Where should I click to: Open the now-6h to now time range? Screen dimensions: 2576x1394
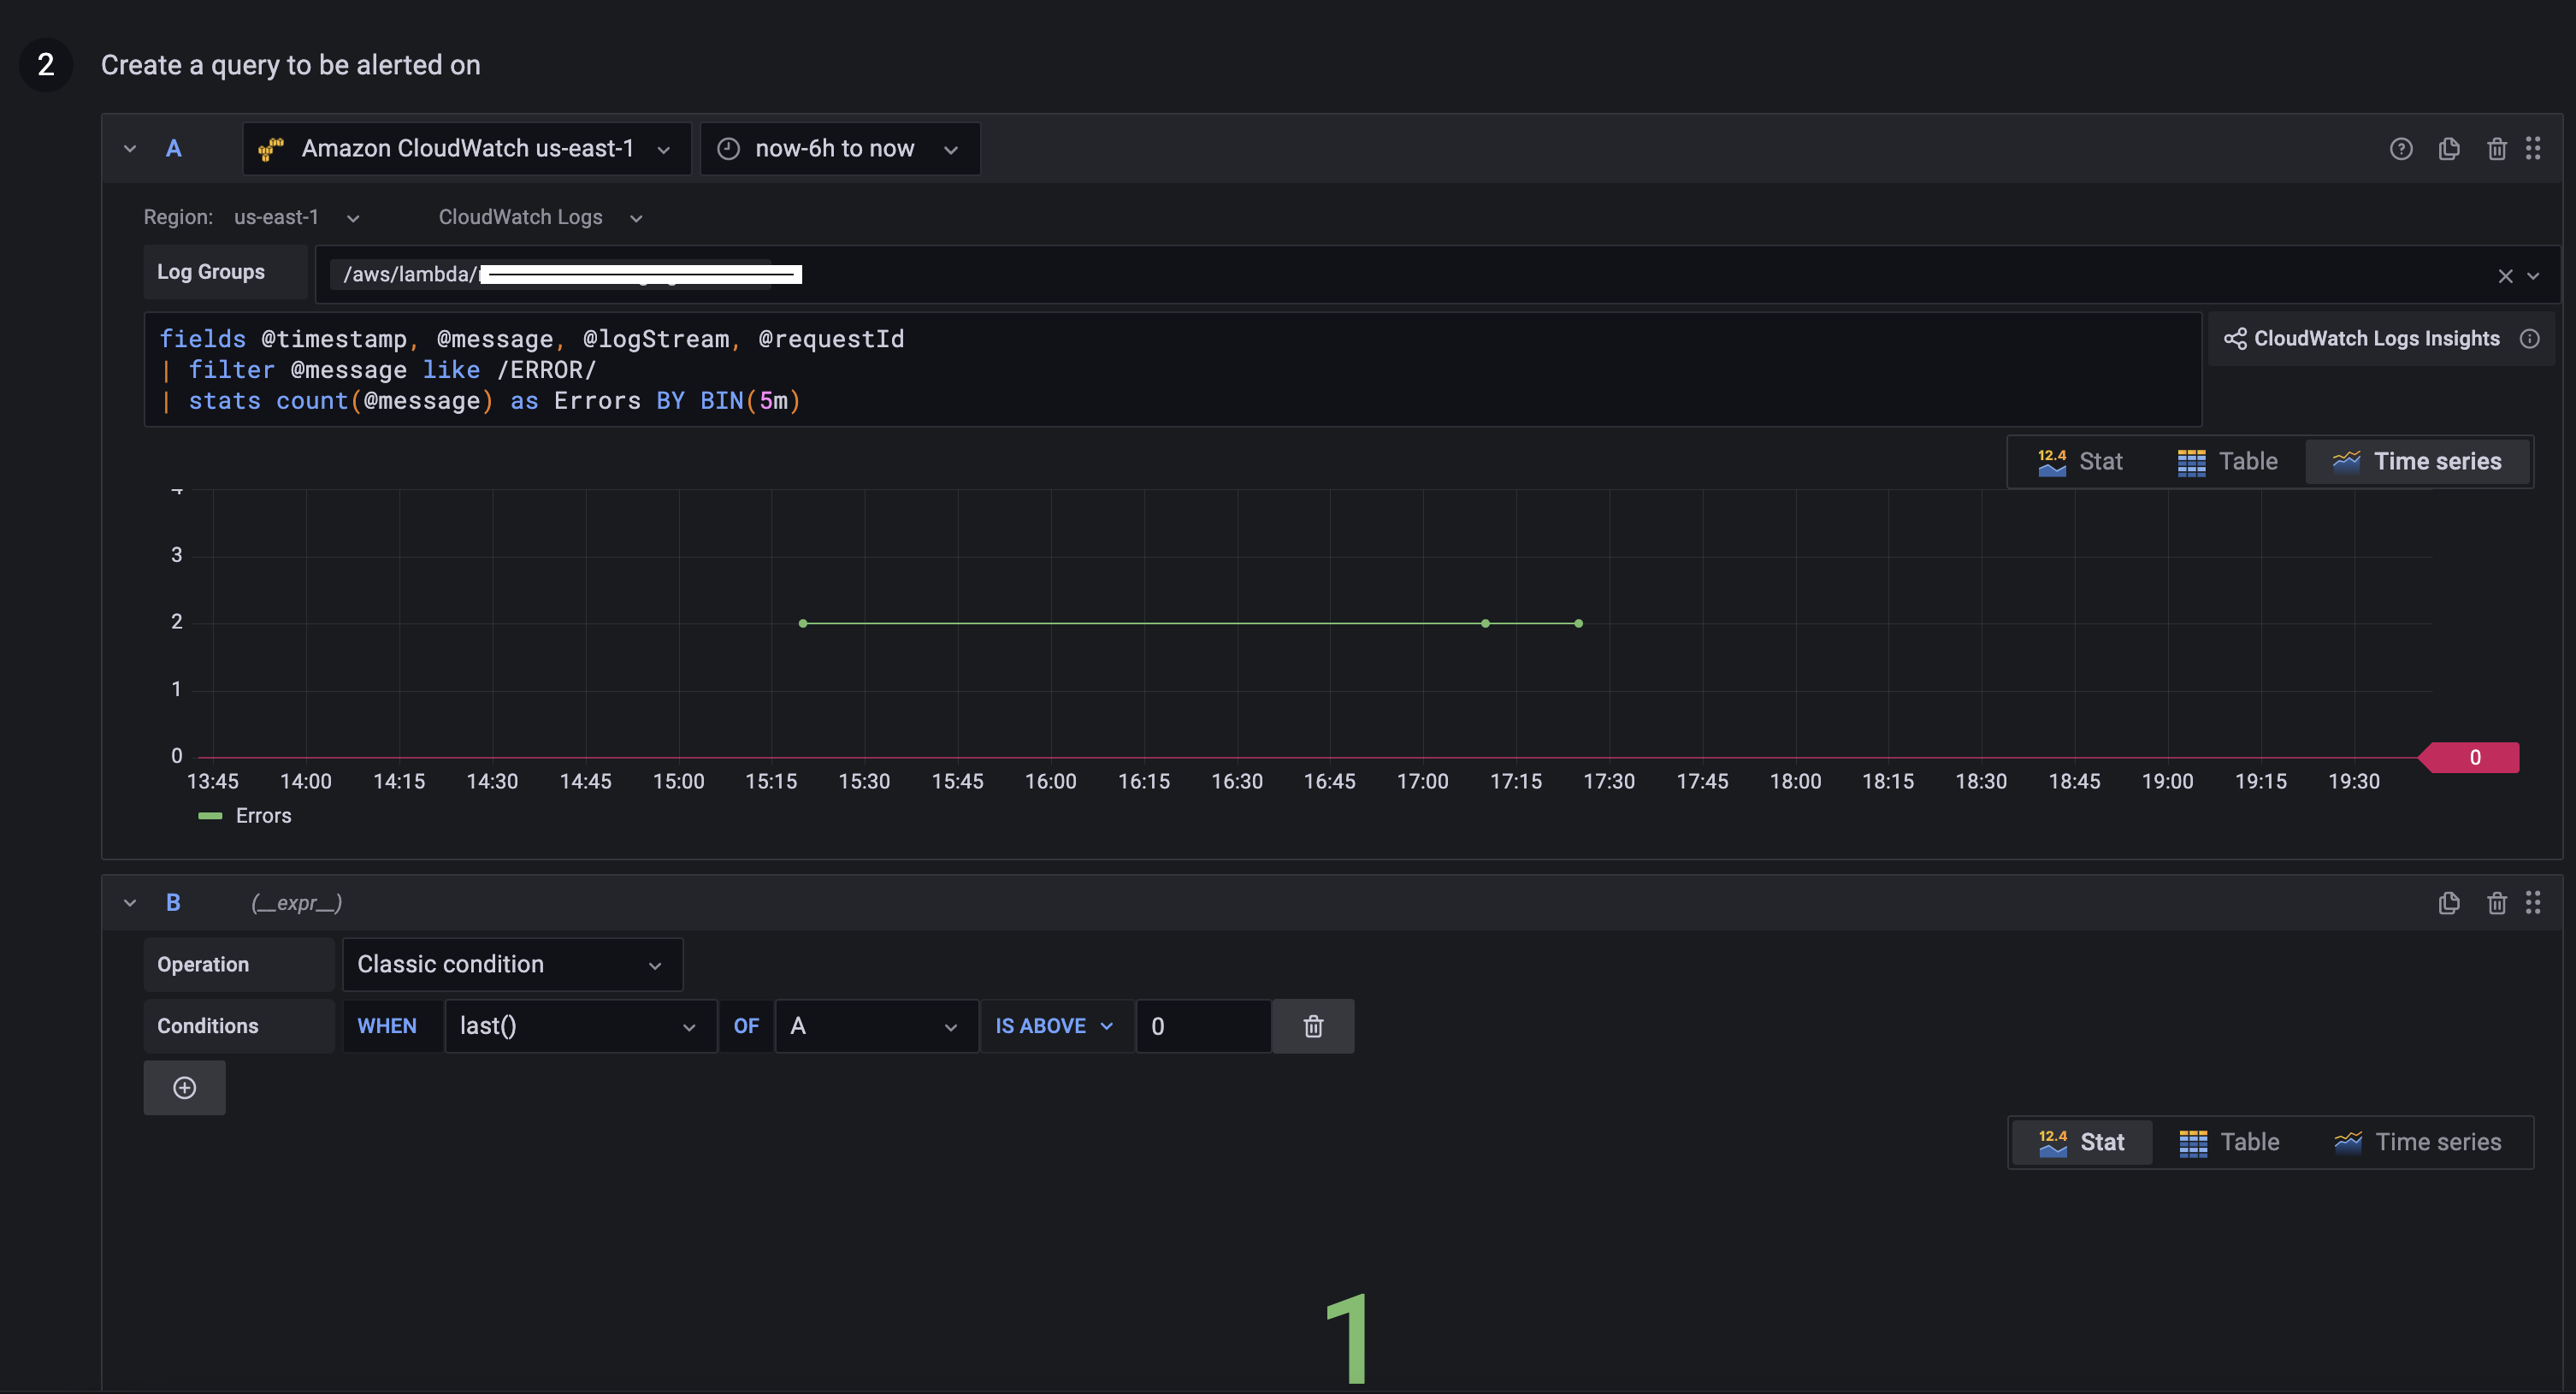(840, 149)
